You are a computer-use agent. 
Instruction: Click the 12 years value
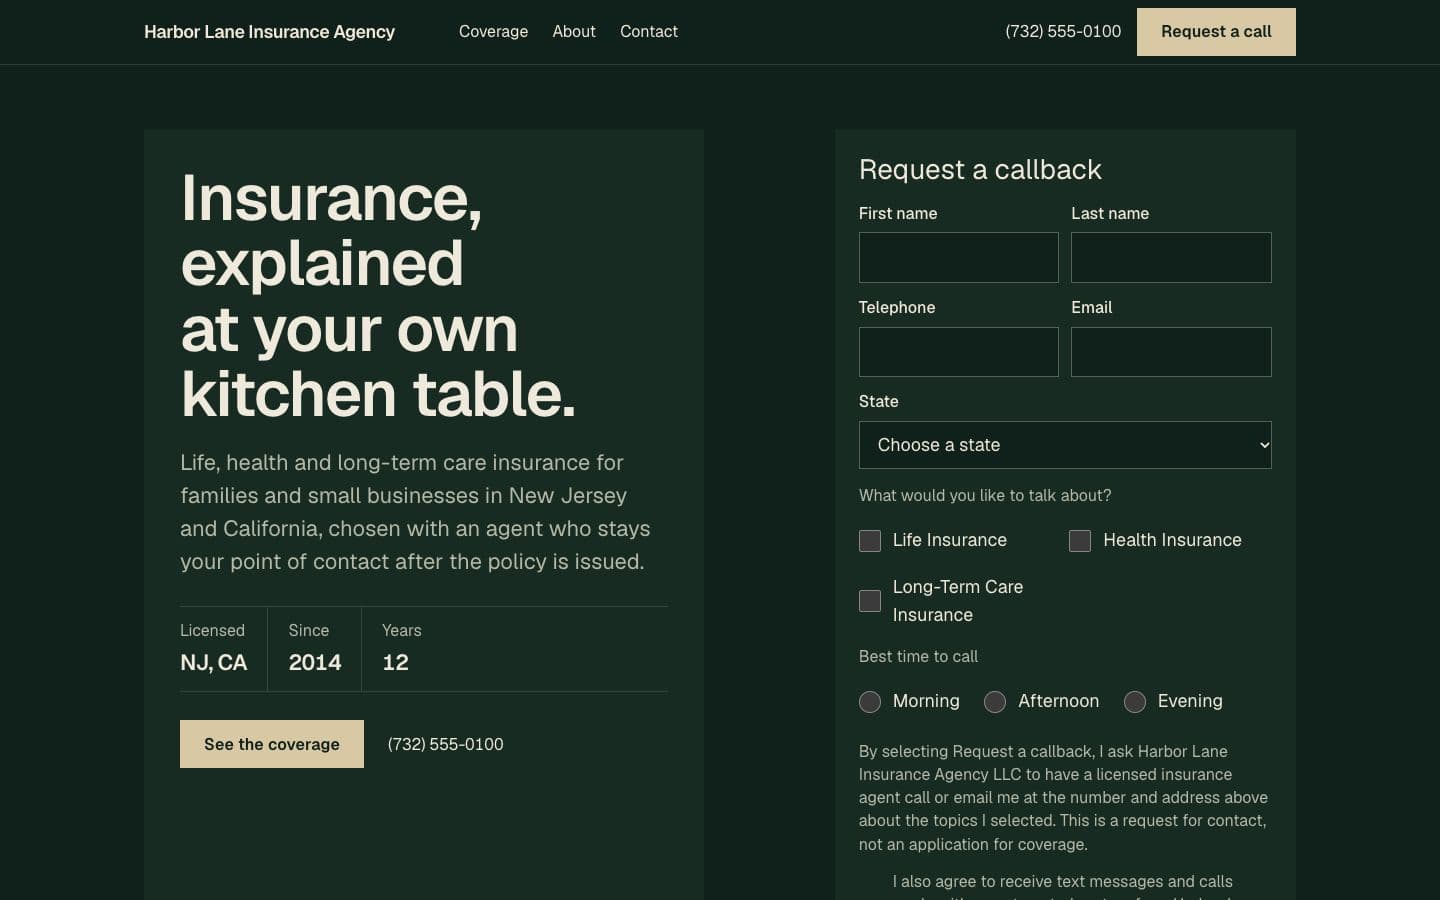pyautogui.click(x=395, y=662)
